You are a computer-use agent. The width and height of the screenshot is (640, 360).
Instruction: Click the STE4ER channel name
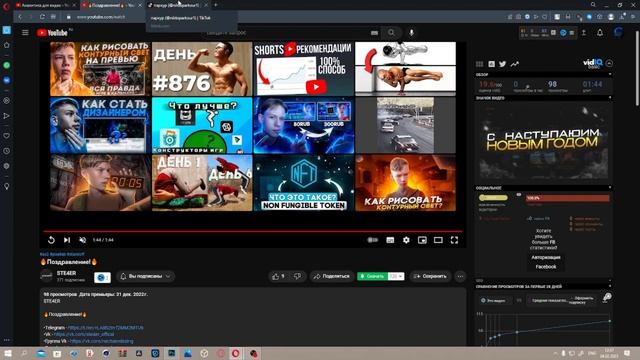pyautogui.click(x=66, y=273)
